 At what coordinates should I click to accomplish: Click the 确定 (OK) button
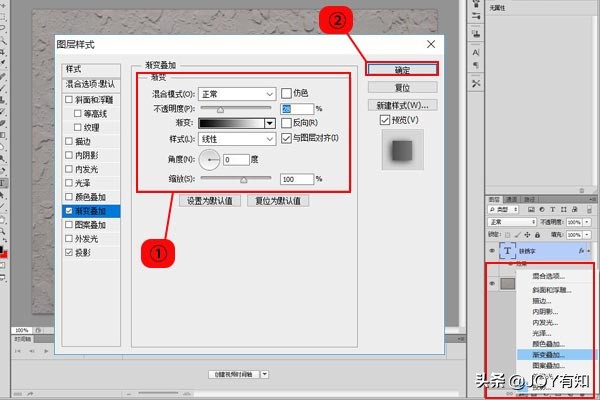click(x=402, y=70)
